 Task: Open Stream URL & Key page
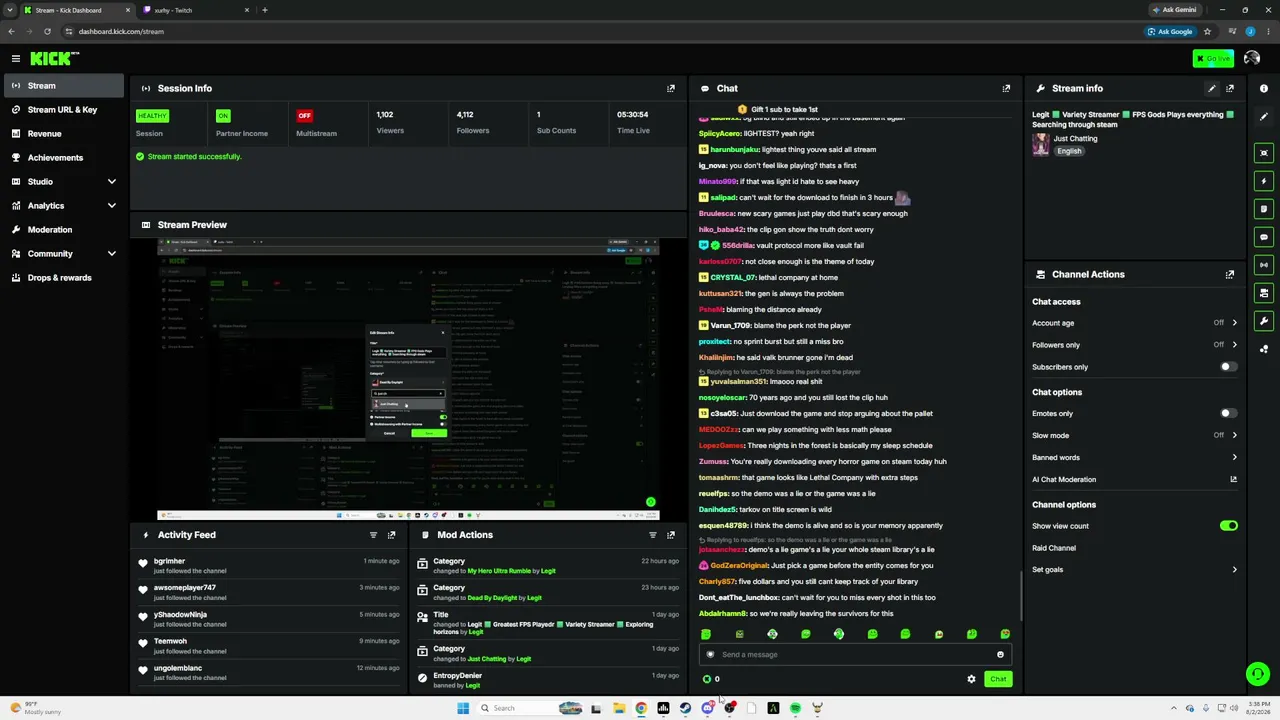(62, 110)
